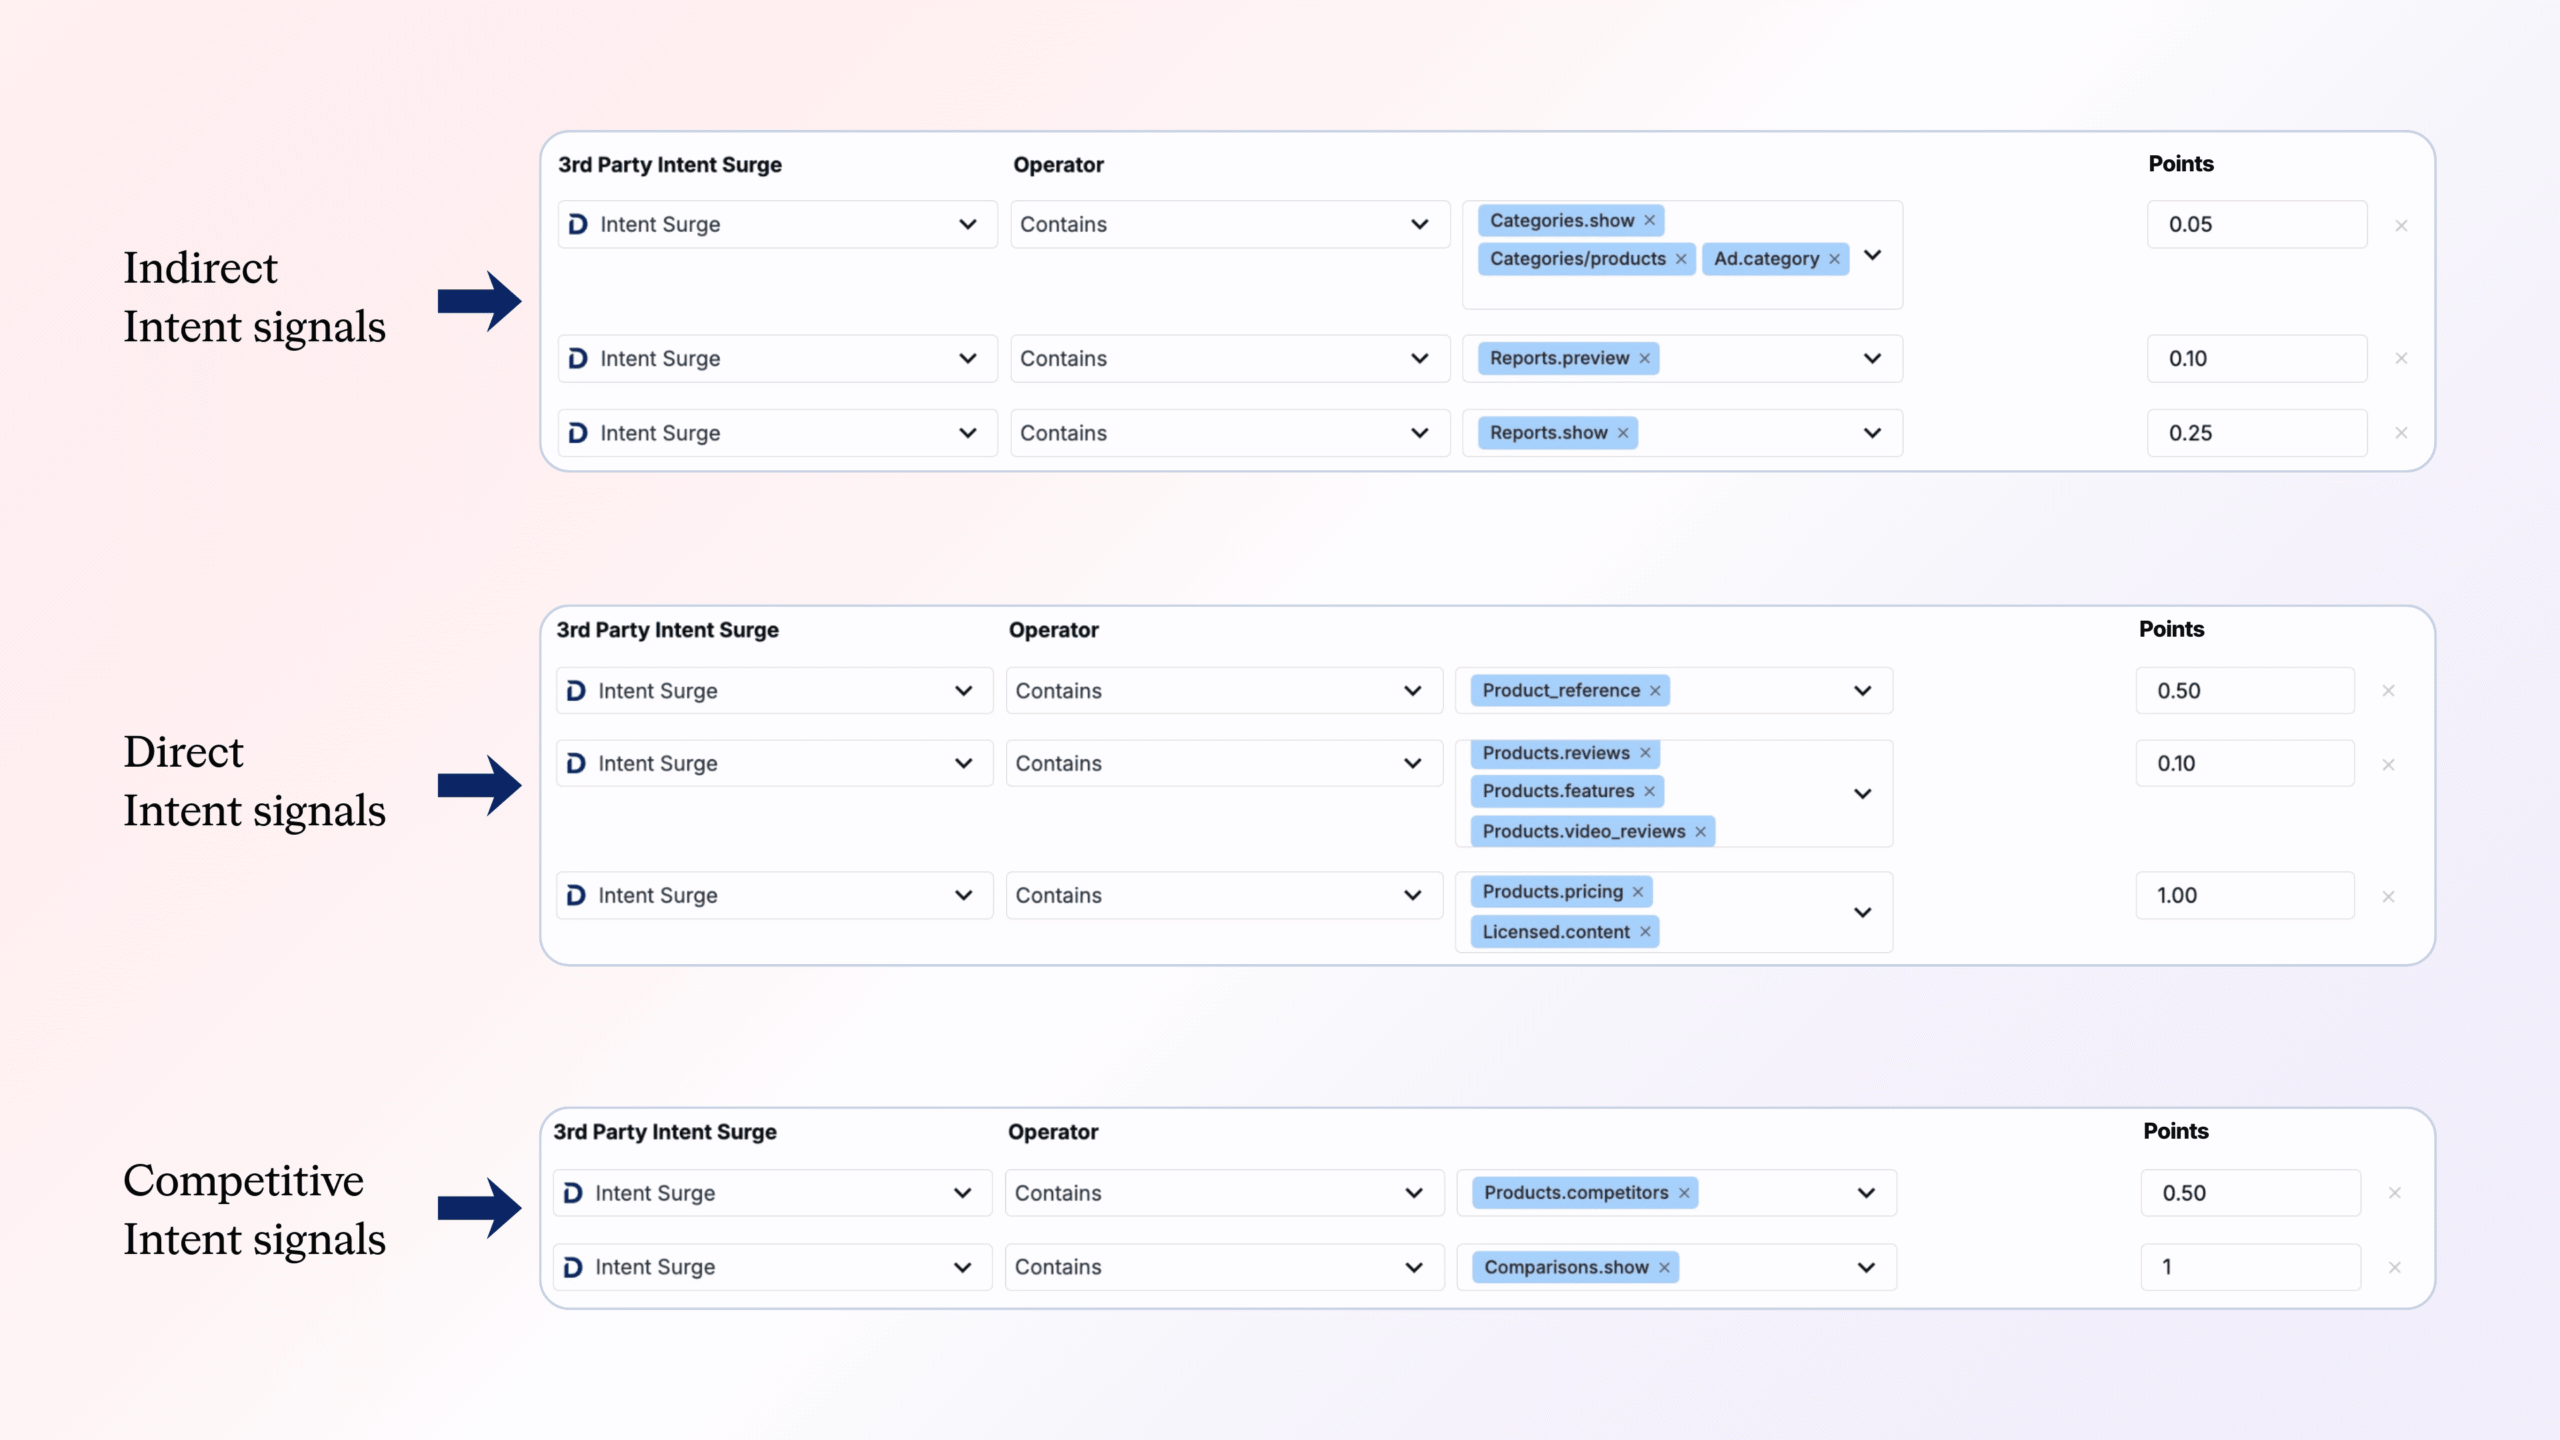Image resolution: width=2560 pixels, height=1440 pixels.
Task: Open the Contains operator dropdown for Comparisons.show
Action: (x=1223, y=1267)
